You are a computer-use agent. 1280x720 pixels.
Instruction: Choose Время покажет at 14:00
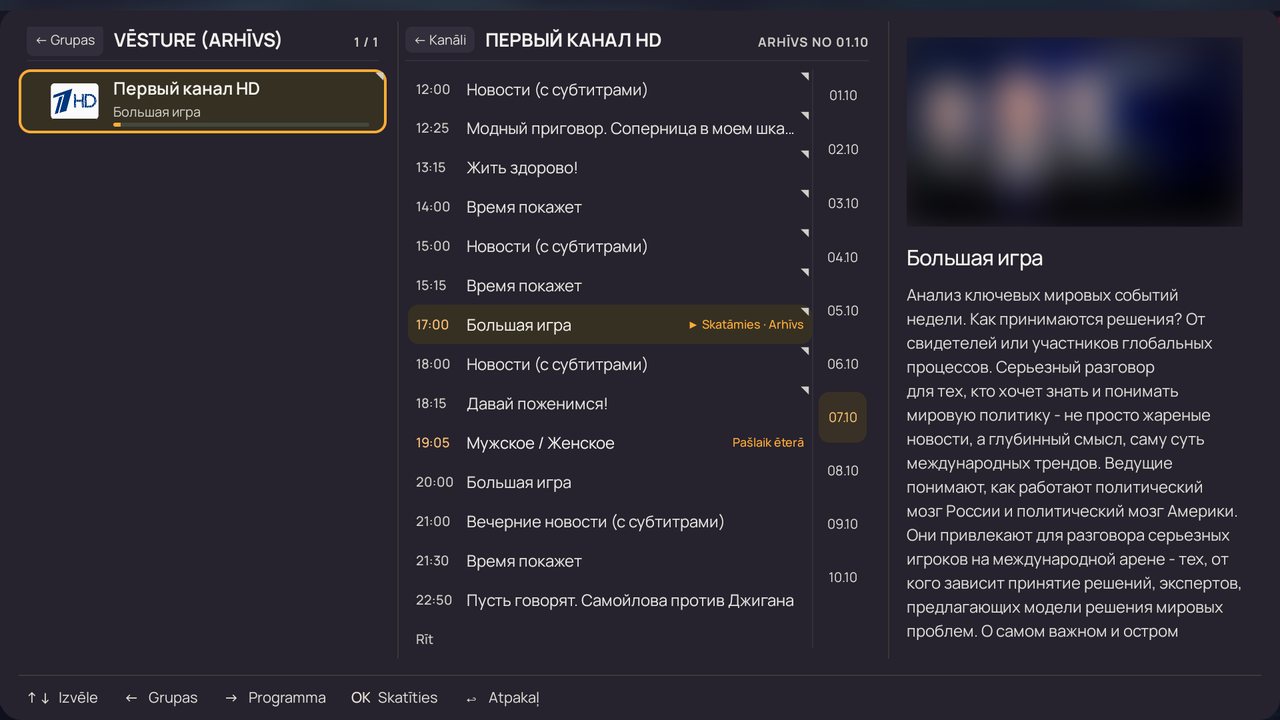coord(610,207)
